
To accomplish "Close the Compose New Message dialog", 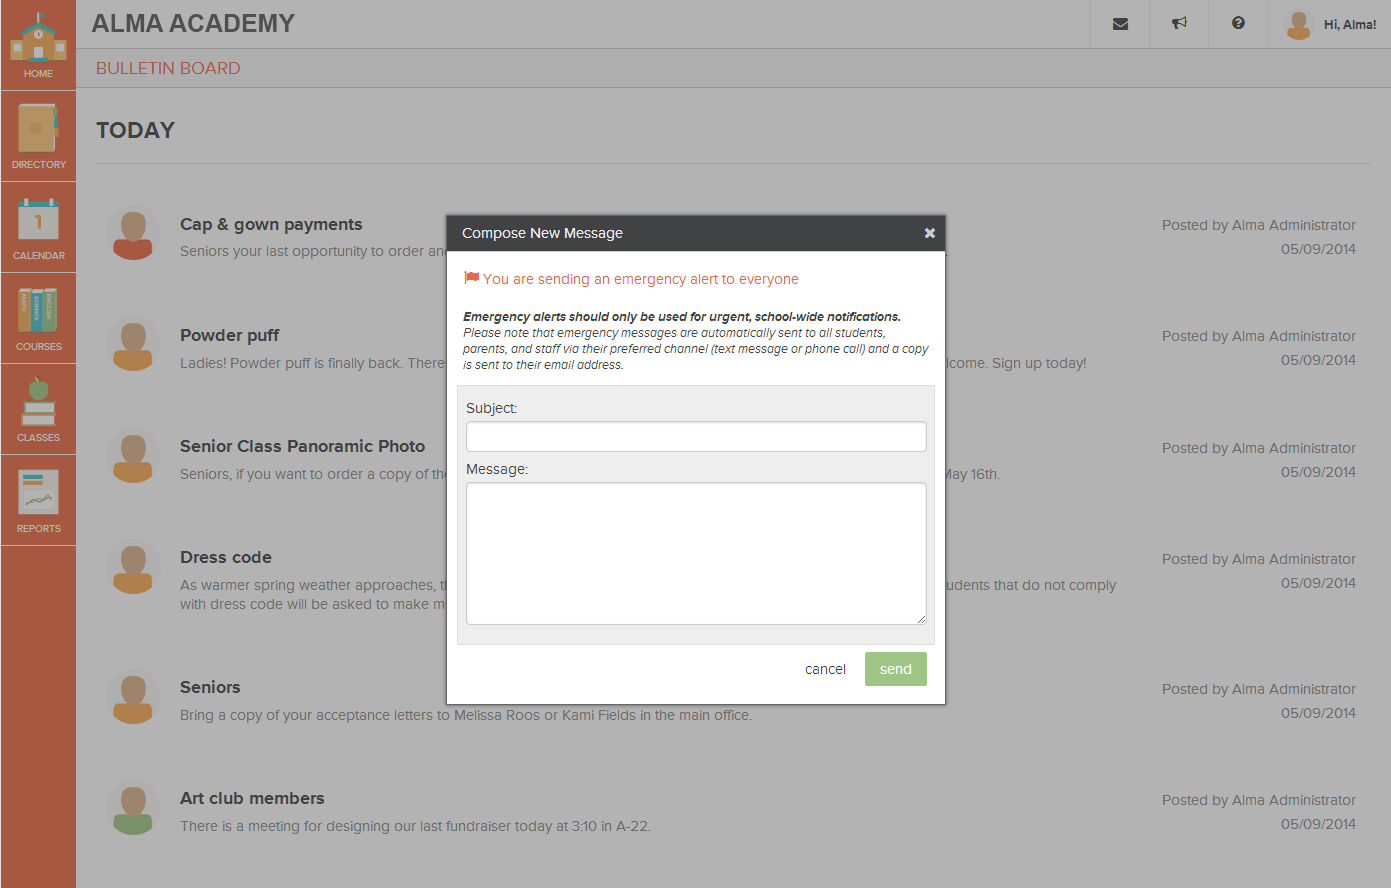I will tap(929, 233).
